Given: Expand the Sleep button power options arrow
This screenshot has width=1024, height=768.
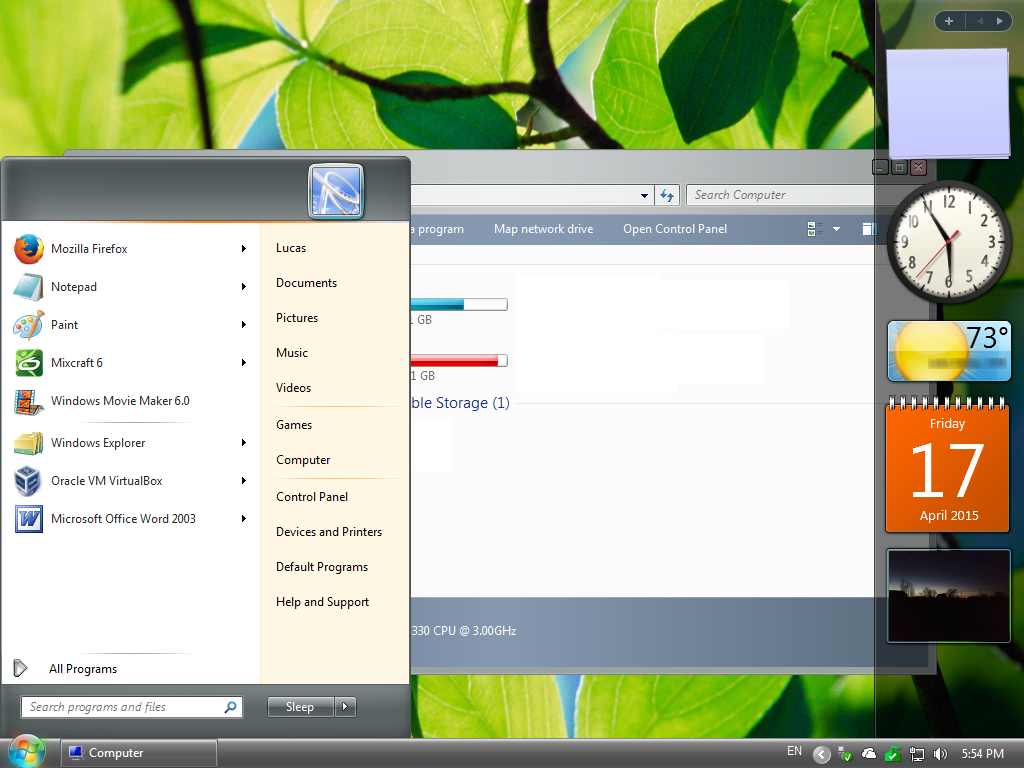Looking at the screenshot, I should (345, 706).
